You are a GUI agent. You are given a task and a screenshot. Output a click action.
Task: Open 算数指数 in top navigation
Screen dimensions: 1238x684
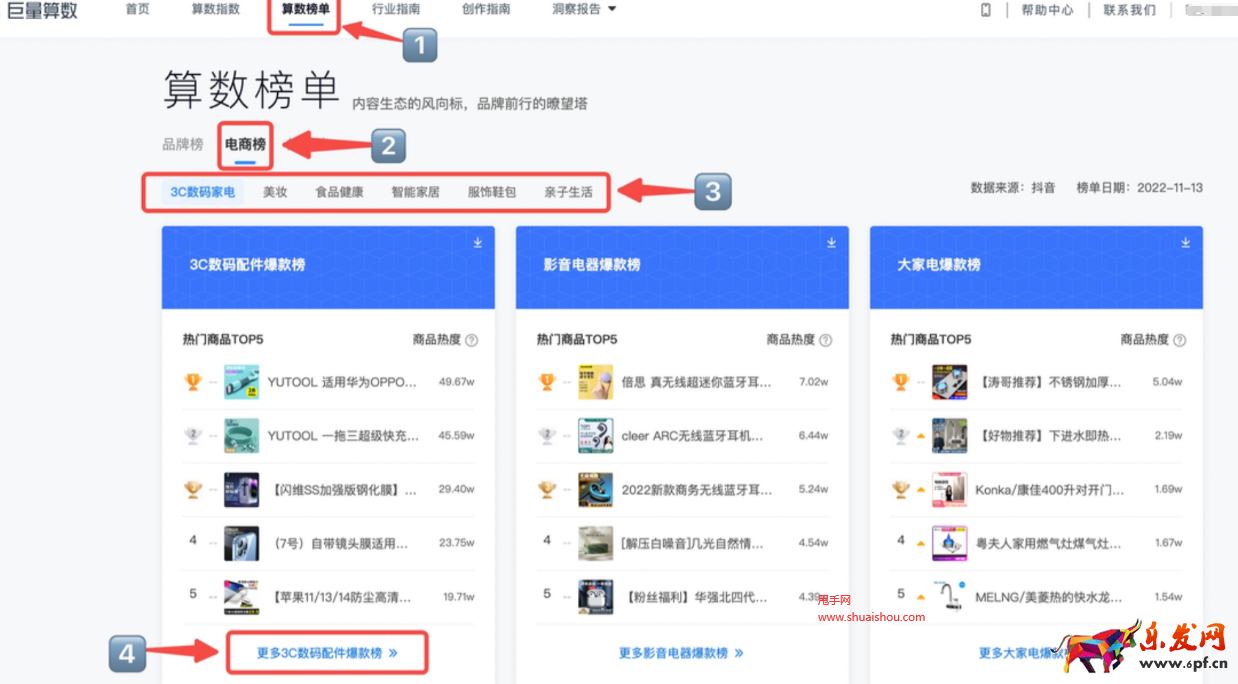click(216, 9)
